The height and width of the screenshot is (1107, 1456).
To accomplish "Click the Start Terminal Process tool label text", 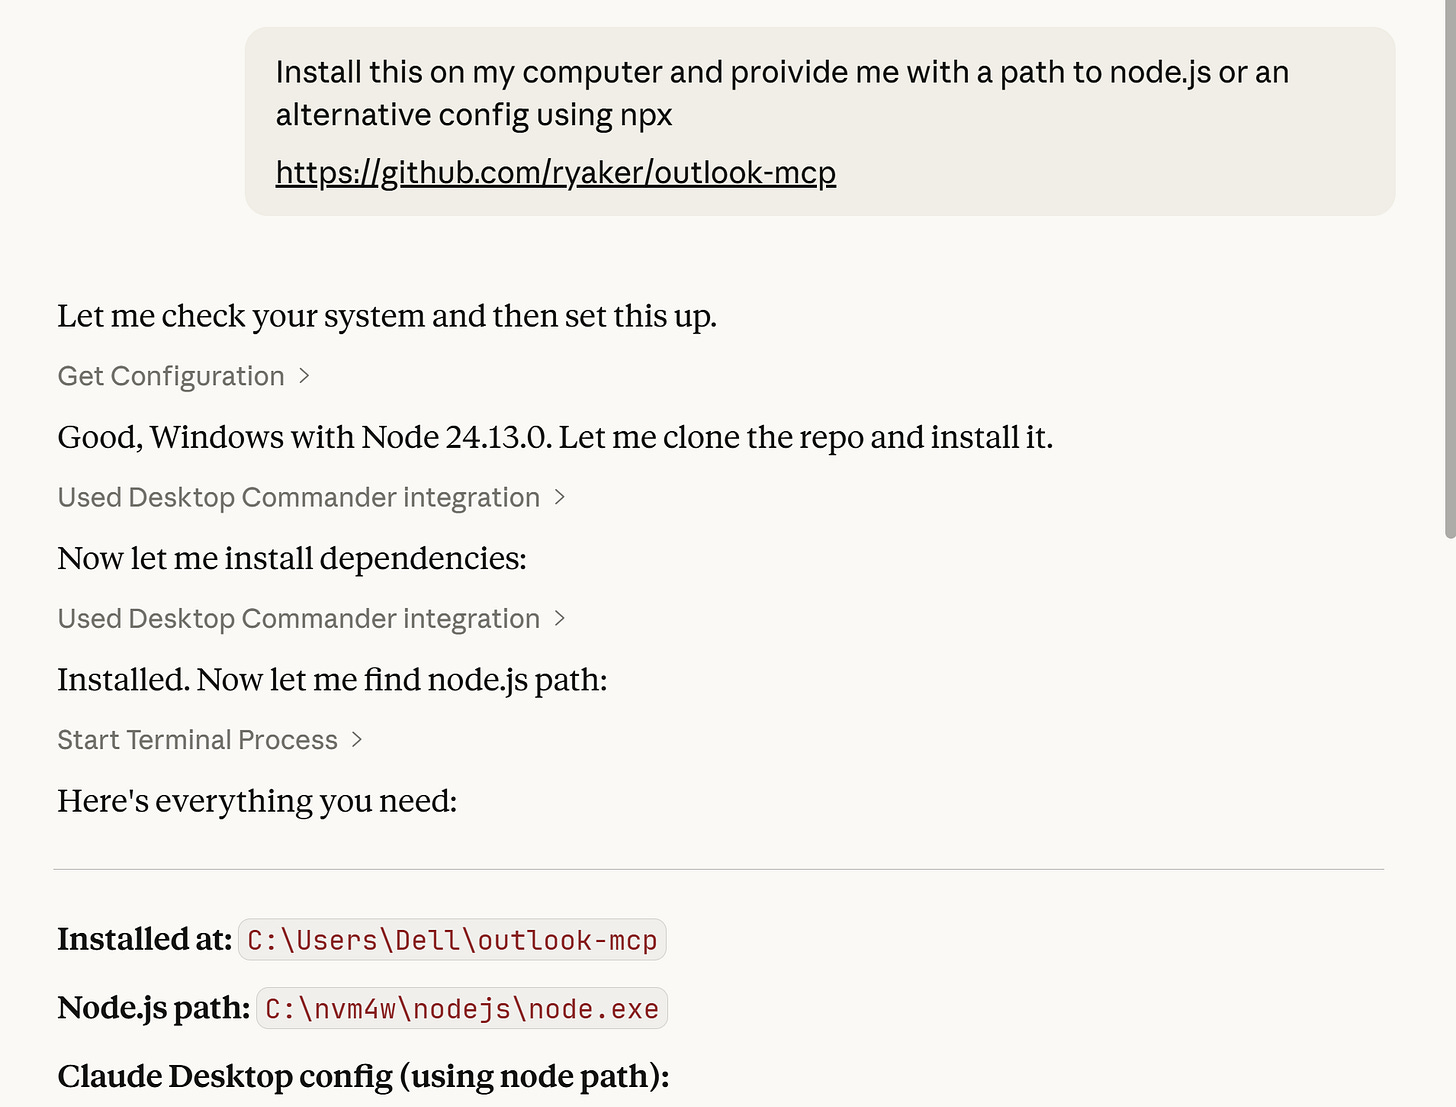I will 197,740.
